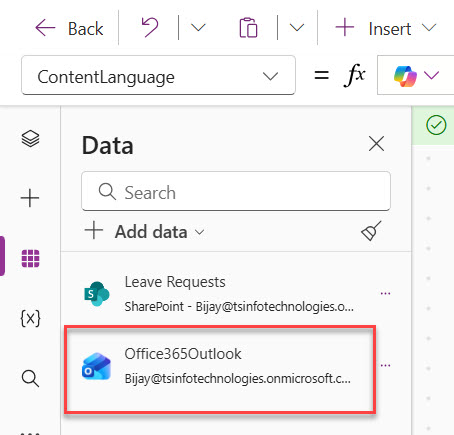Screen dimensions: 454x435
Task: Undo the last action
Action: [150, 28]
